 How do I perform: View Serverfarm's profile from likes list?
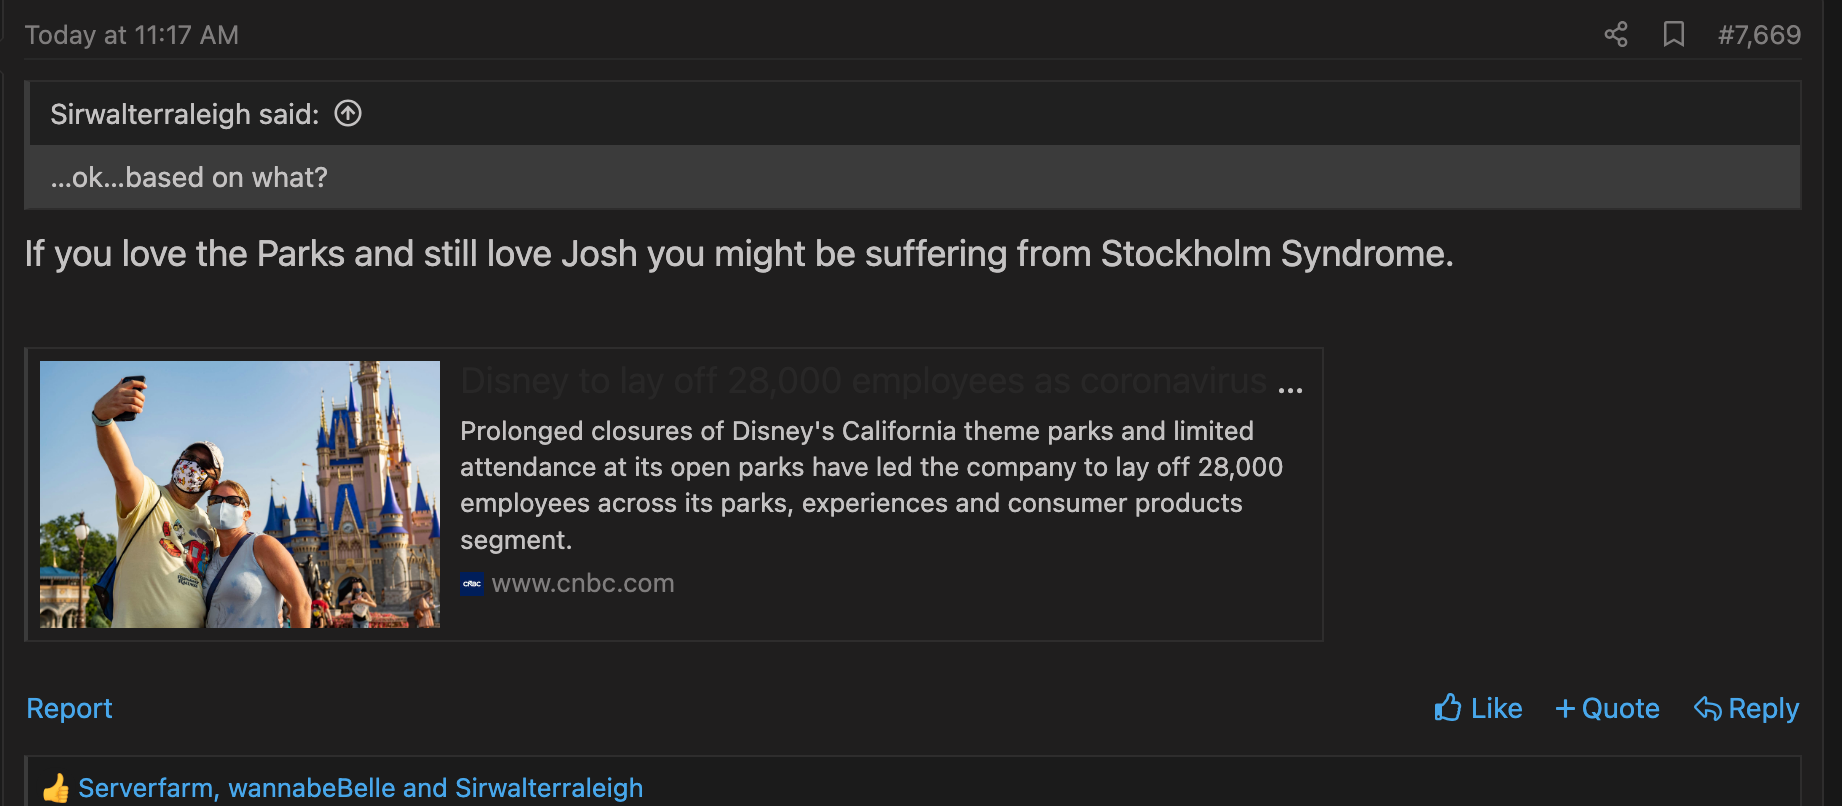click(144, 788)
